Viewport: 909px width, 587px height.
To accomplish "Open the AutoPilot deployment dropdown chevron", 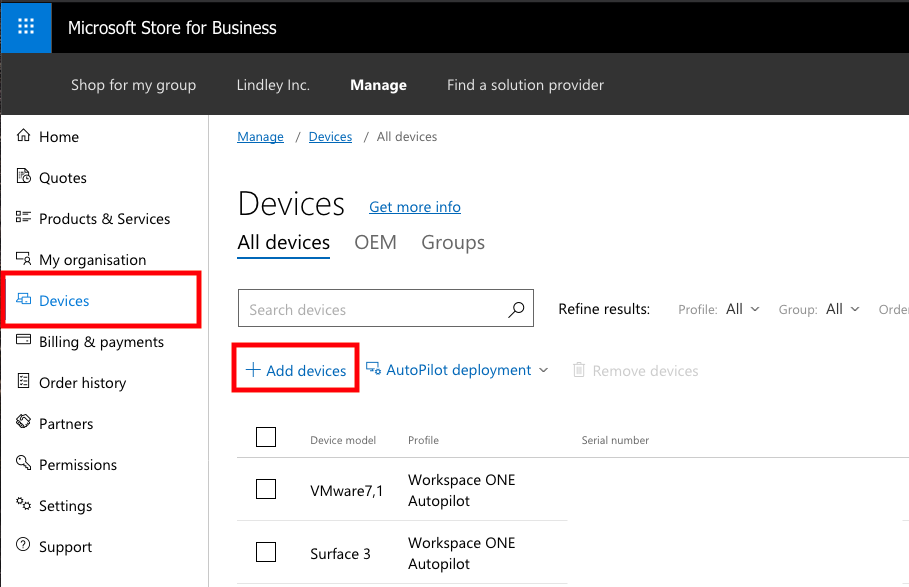I will (x=543, y=370).
